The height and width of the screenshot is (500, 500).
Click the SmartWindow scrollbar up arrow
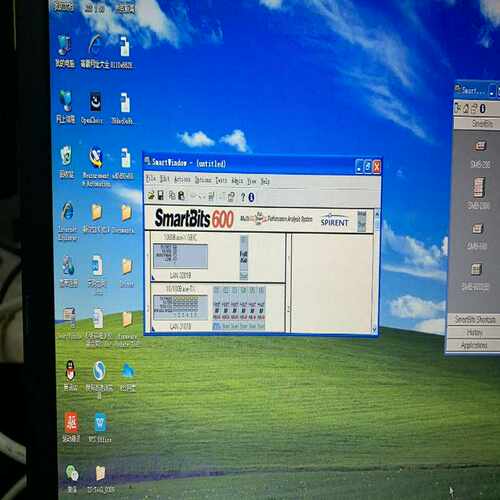click(376, 214)
